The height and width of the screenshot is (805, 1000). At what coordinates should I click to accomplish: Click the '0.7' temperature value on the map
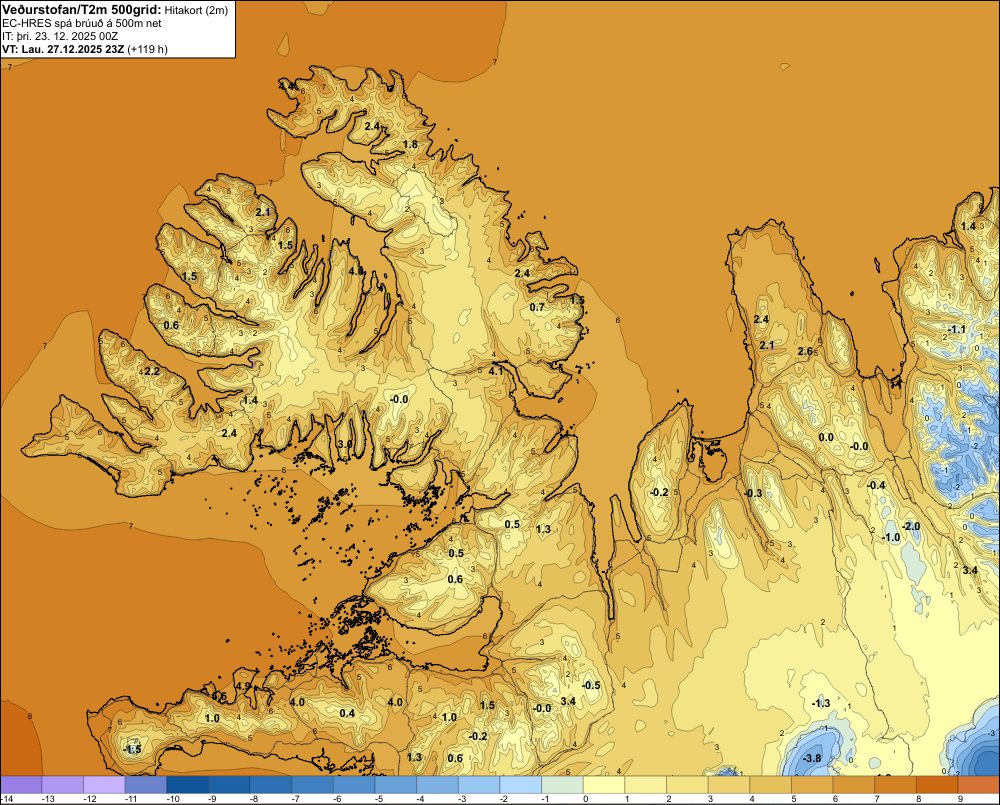(x=538, y=307)
